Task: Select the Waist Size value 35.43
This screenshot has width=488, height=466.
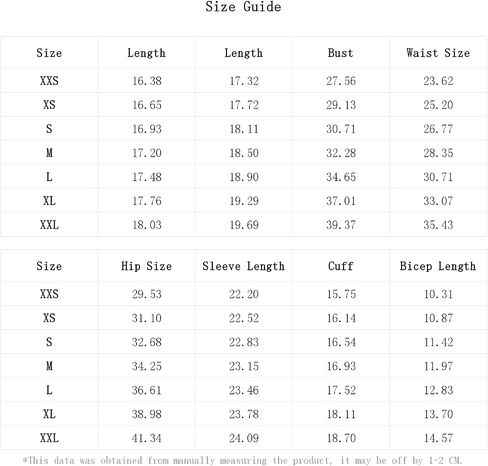Action: (x=438, y=225)
